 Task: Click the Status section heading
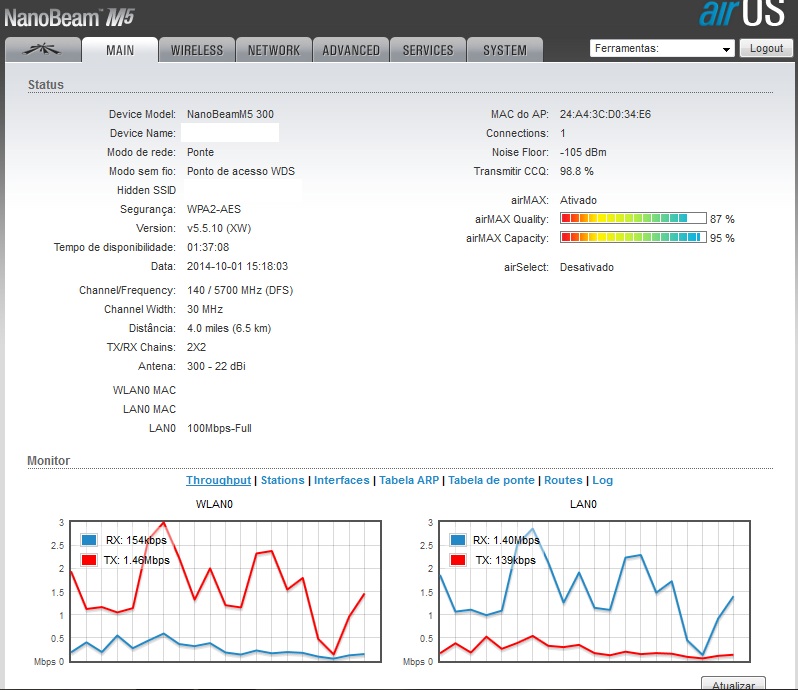46,84
